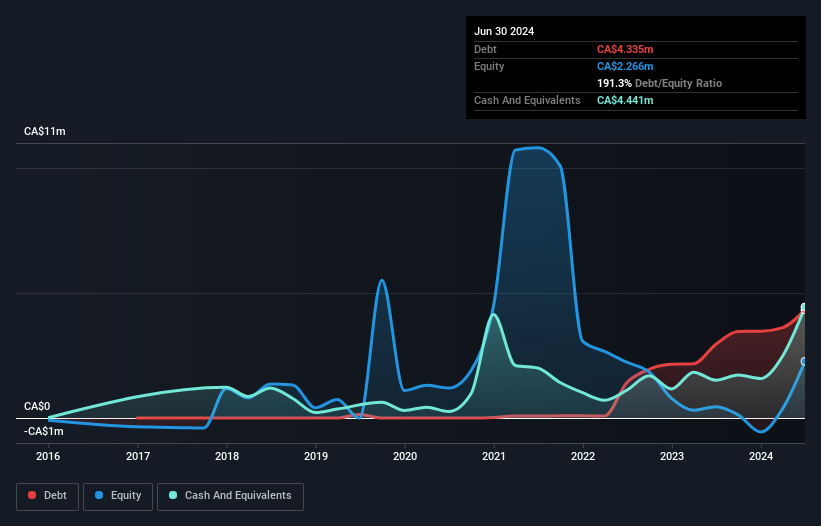Click the Cash And Equivalents tooltip label
The height and width of the screenshot is (526, 821).
pyautogui.click(x=527, y=100)
